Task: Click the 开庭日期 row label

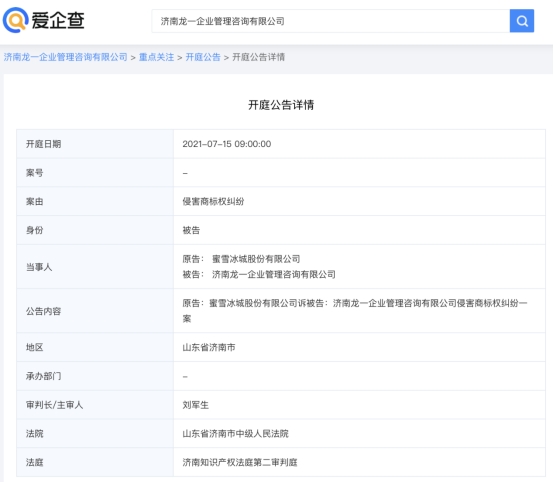Action: [43, 144]
